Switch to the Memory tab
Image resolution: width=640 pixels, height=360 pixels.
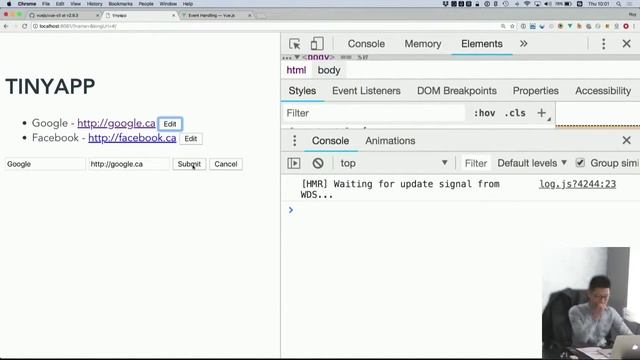click(x=423, y=44)
